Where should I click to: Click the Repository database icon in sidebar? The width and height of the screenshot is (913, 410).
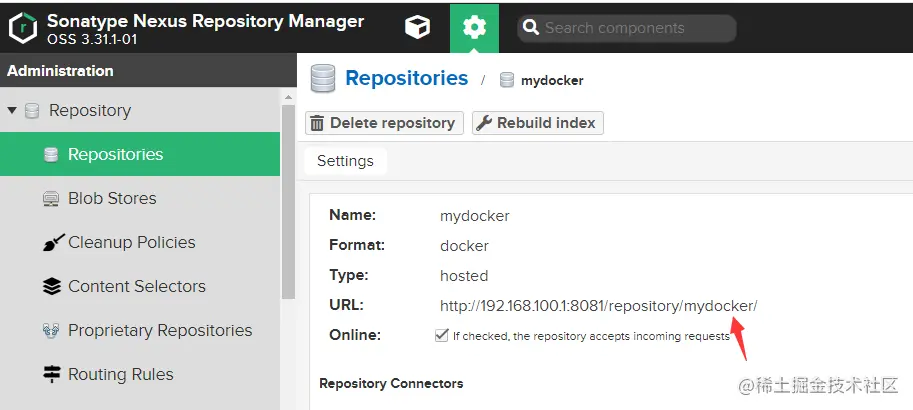[x=32, y=111]
